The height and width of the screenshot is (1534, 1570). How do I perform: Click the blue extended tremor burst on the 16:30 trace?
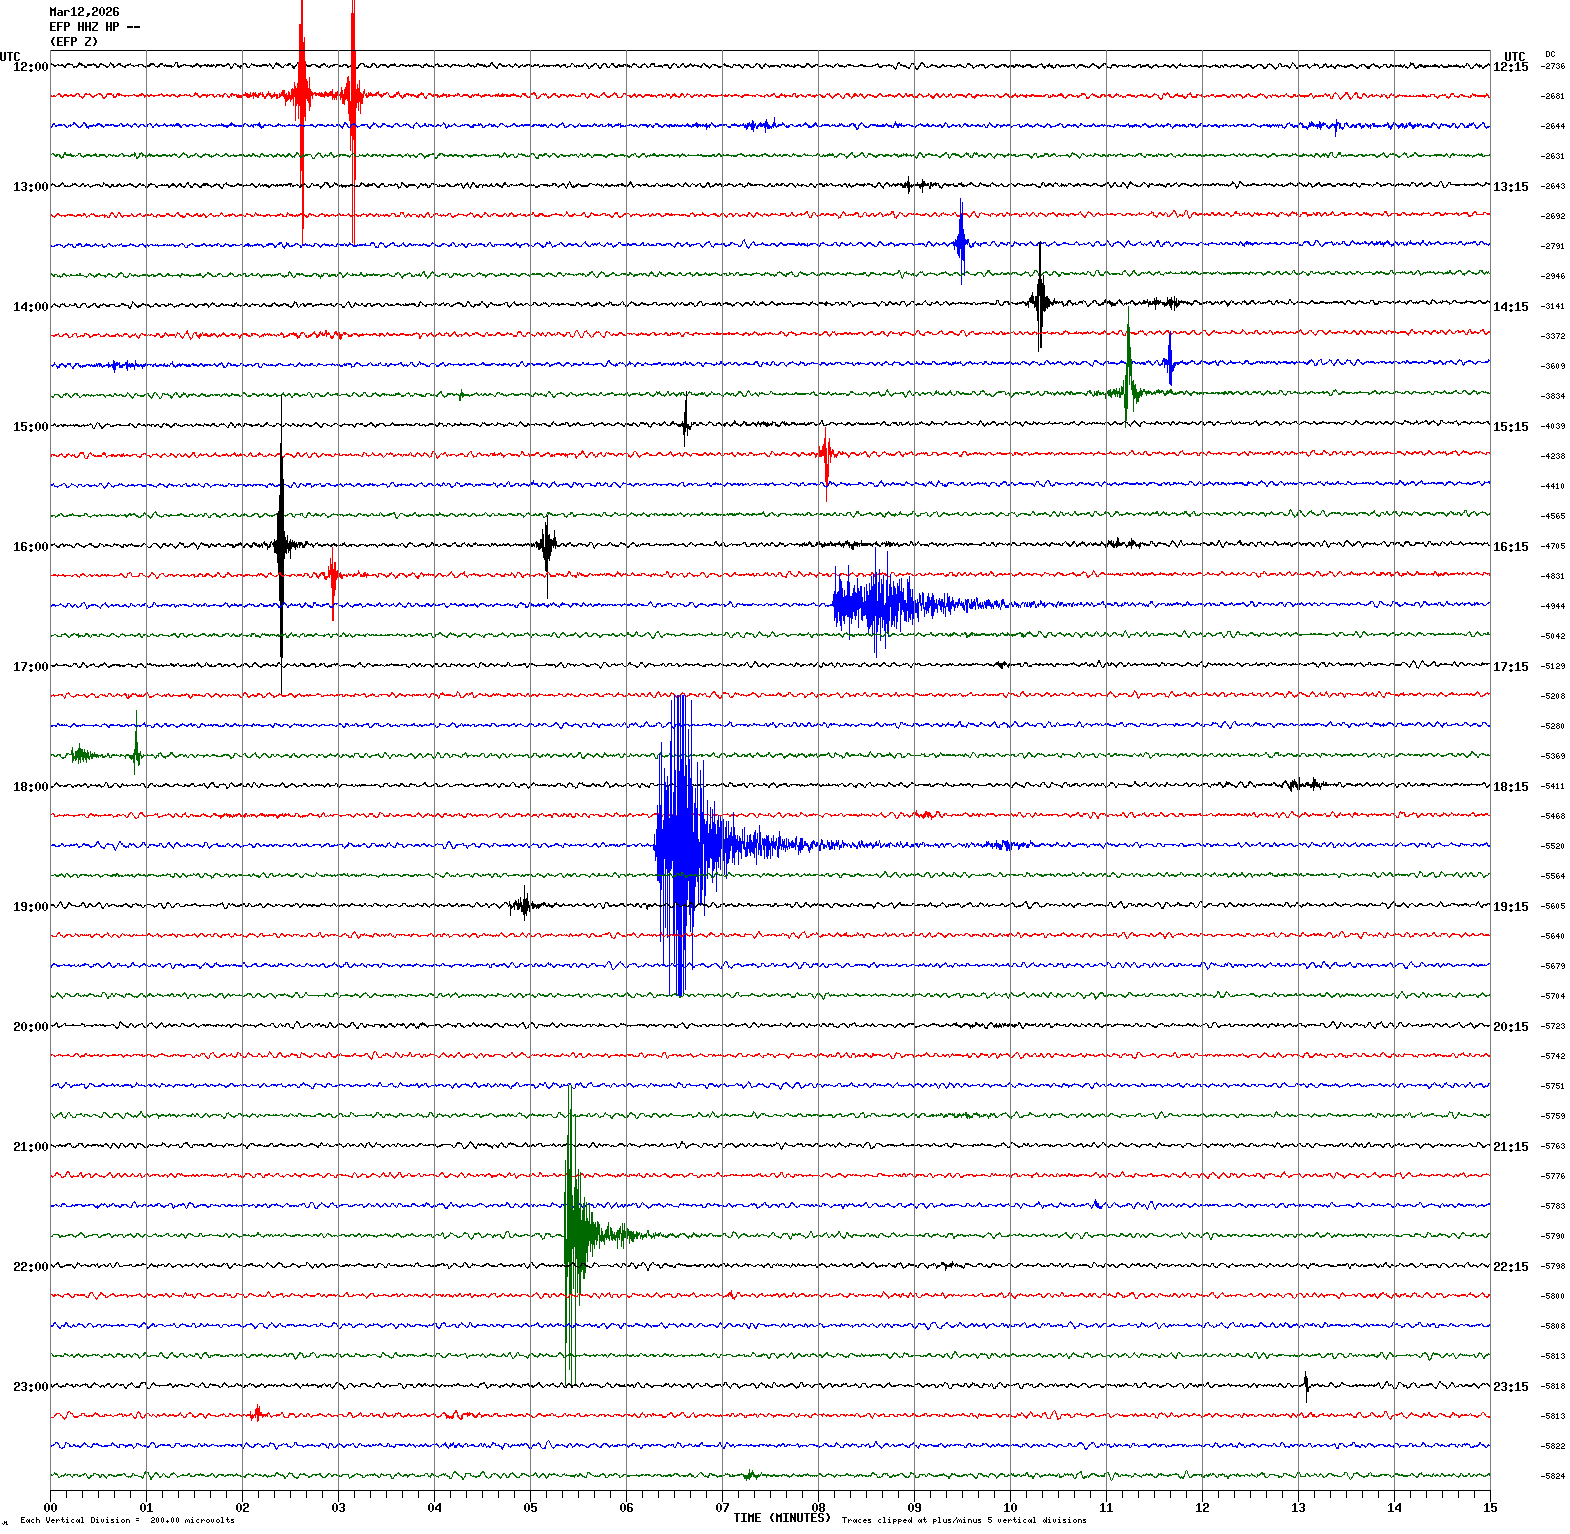click(877, 605)
